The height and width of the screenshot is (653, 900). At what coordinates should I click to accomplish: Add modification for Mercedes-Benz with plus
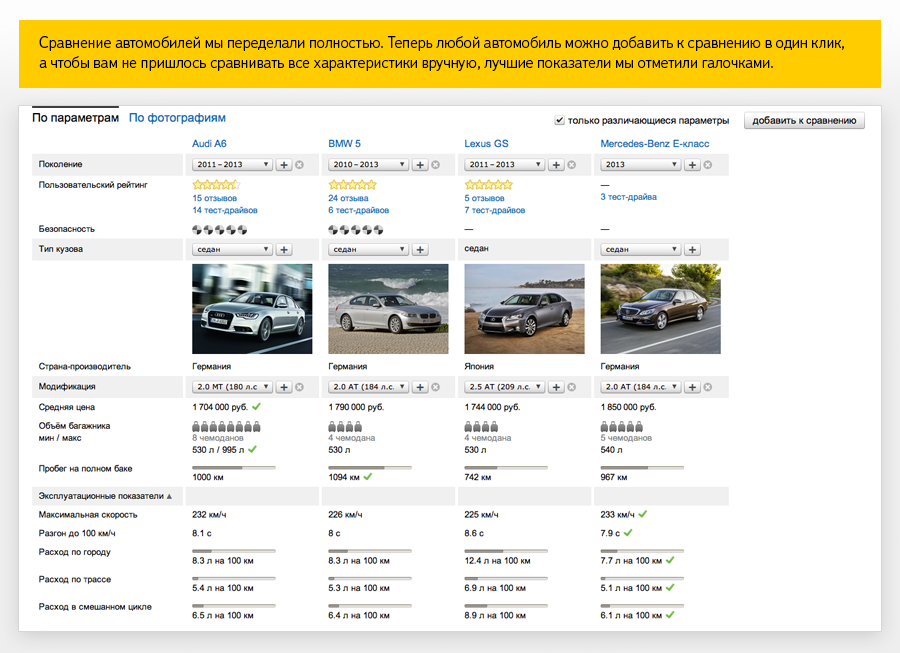point(692,387)
